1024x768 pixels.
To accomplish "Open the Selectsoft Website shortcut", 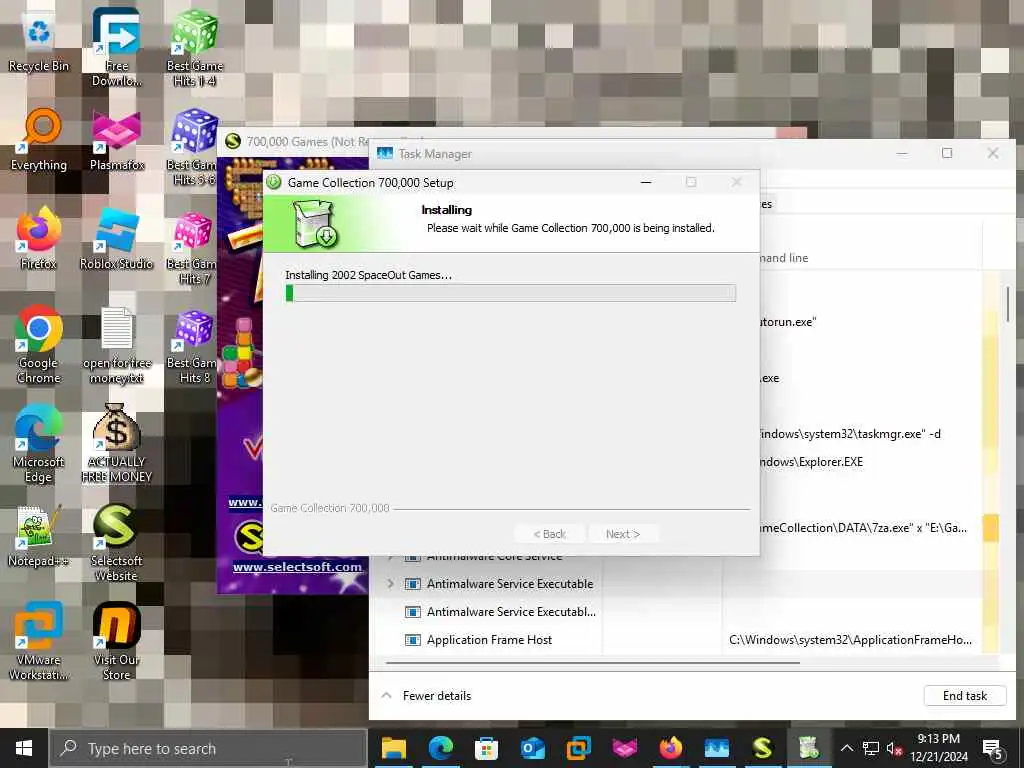I will 116,543.
